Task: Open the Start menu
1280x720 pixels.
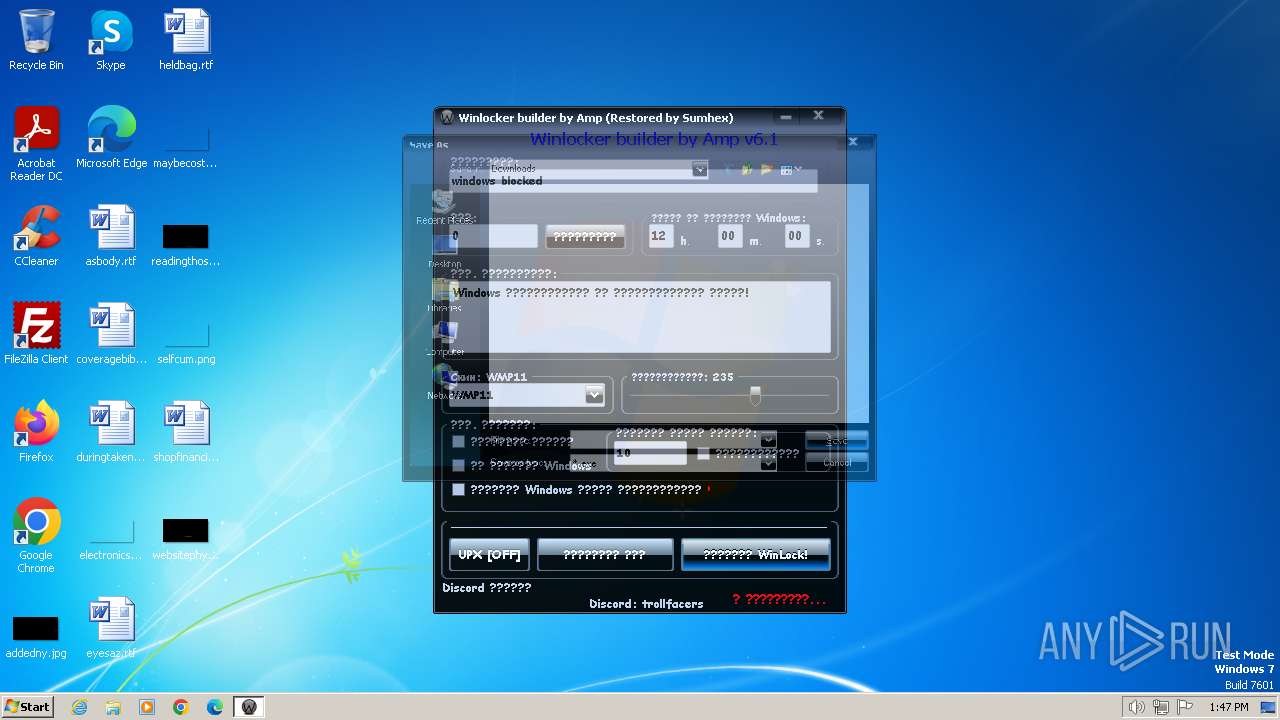Action: pyautogui.click(x=27, y=707)
